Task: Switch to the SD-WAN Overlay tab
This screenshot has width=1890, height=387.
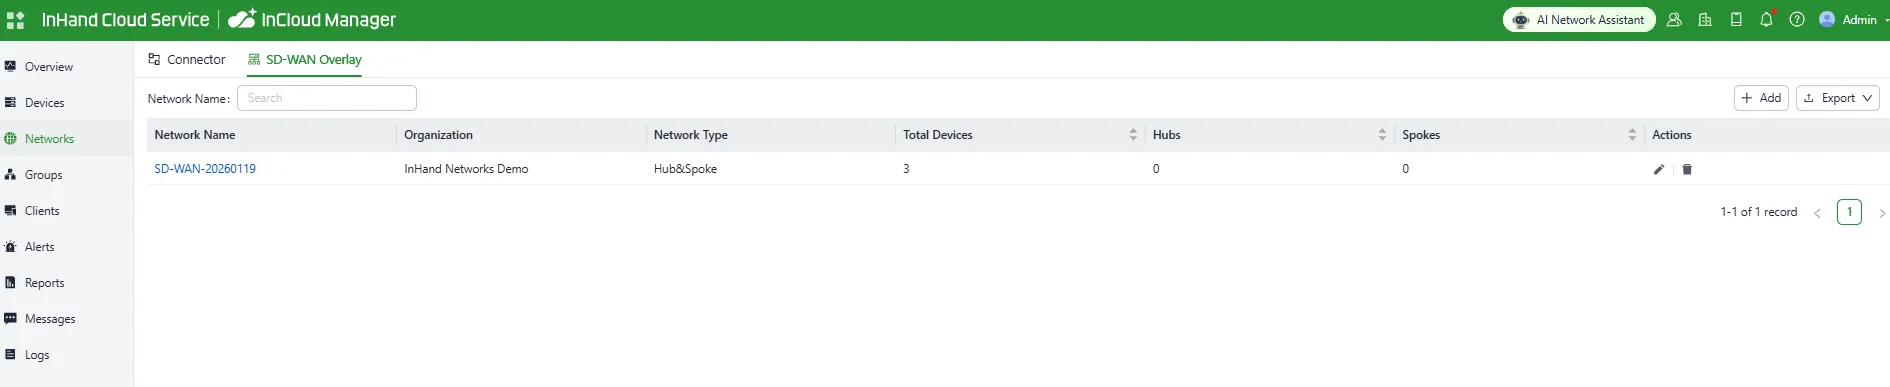Action: (x=305, y=60)
